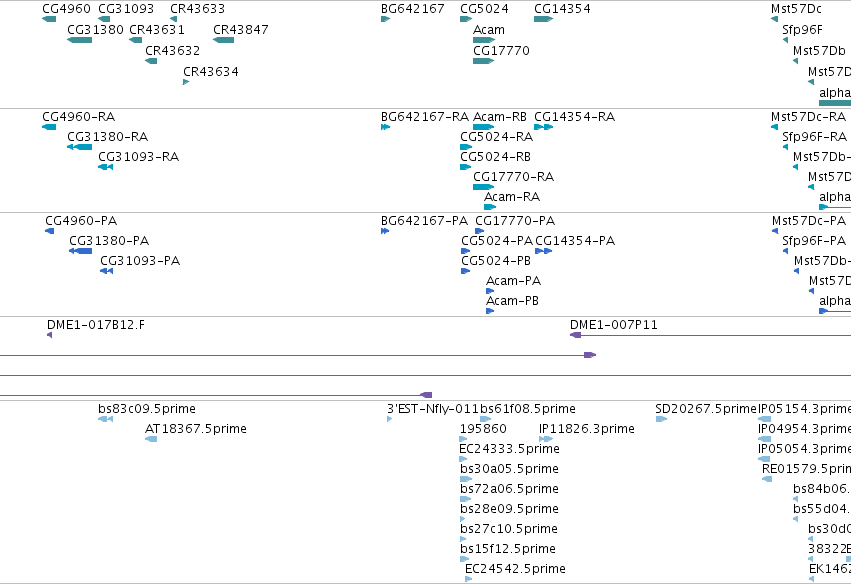Screen dimensions: 851x584
Task: Select the gene bar under CG14354 label
Action: click(x=543, y=19)
